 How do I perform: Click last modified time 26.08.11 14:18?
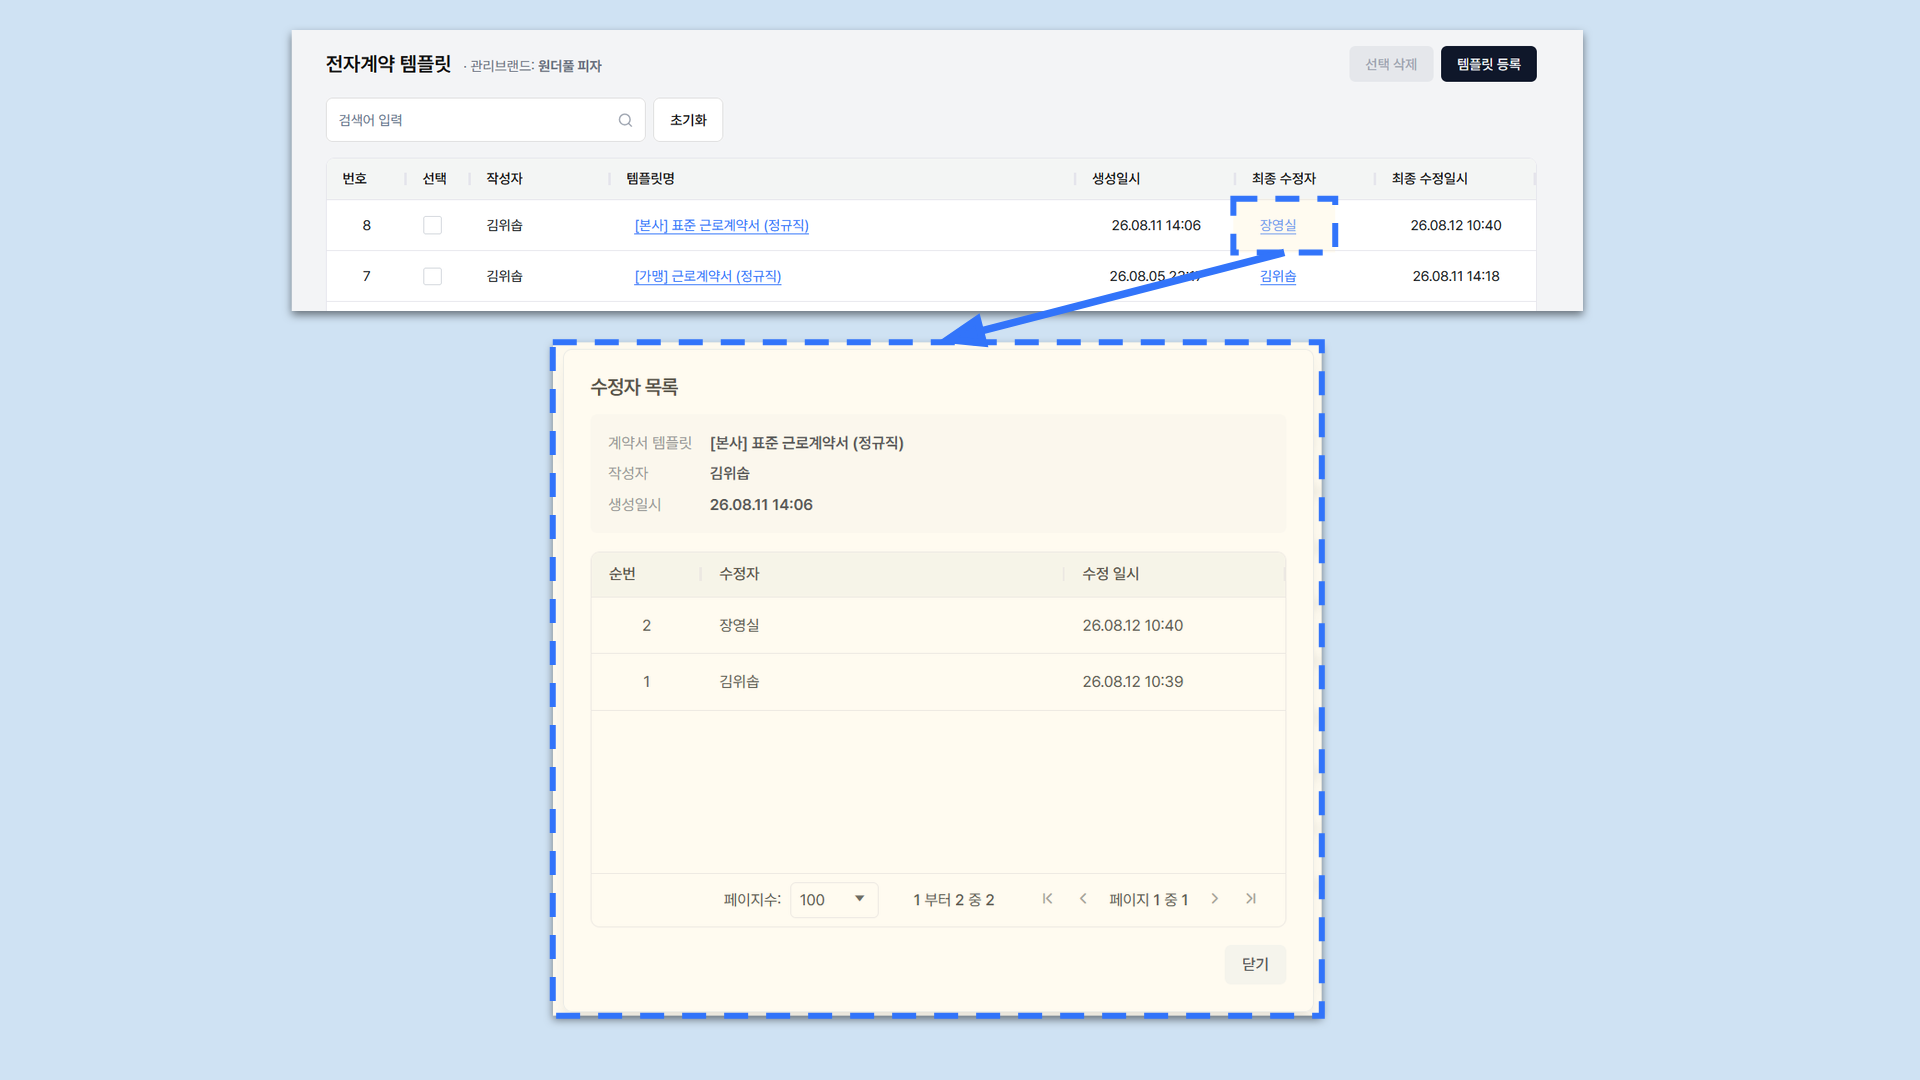pos(1456,276)
